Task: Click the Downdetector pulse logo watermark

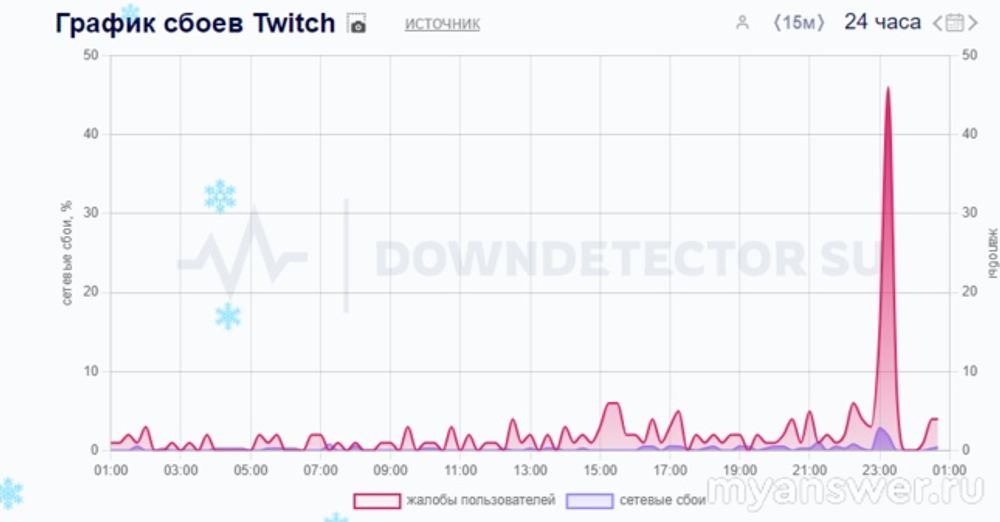Action: click(243, 258)
